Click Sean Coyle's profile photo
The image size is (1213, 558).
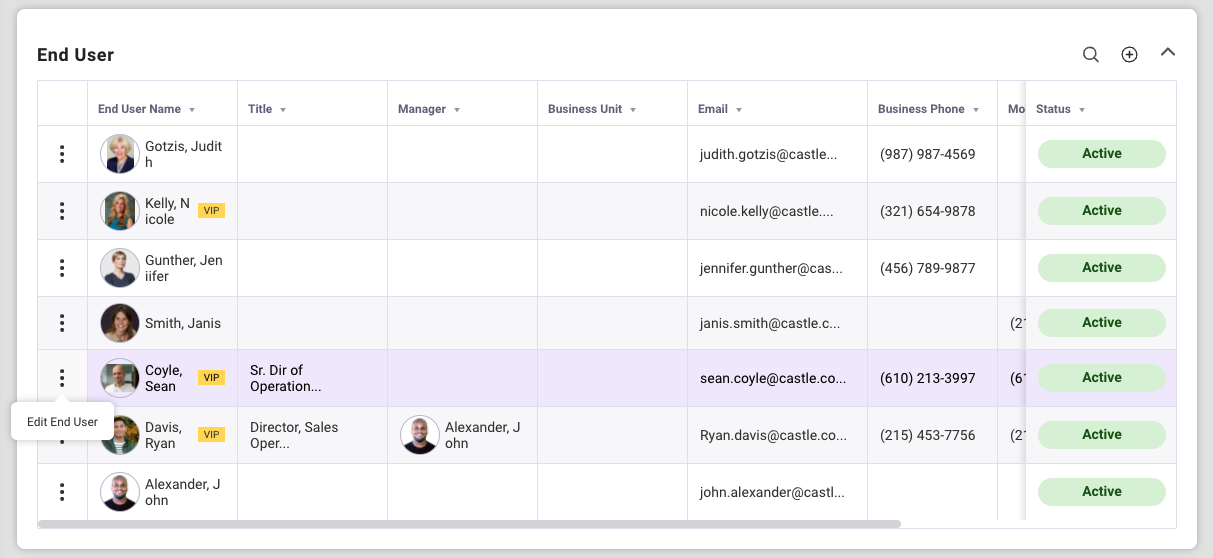point(120,378)
